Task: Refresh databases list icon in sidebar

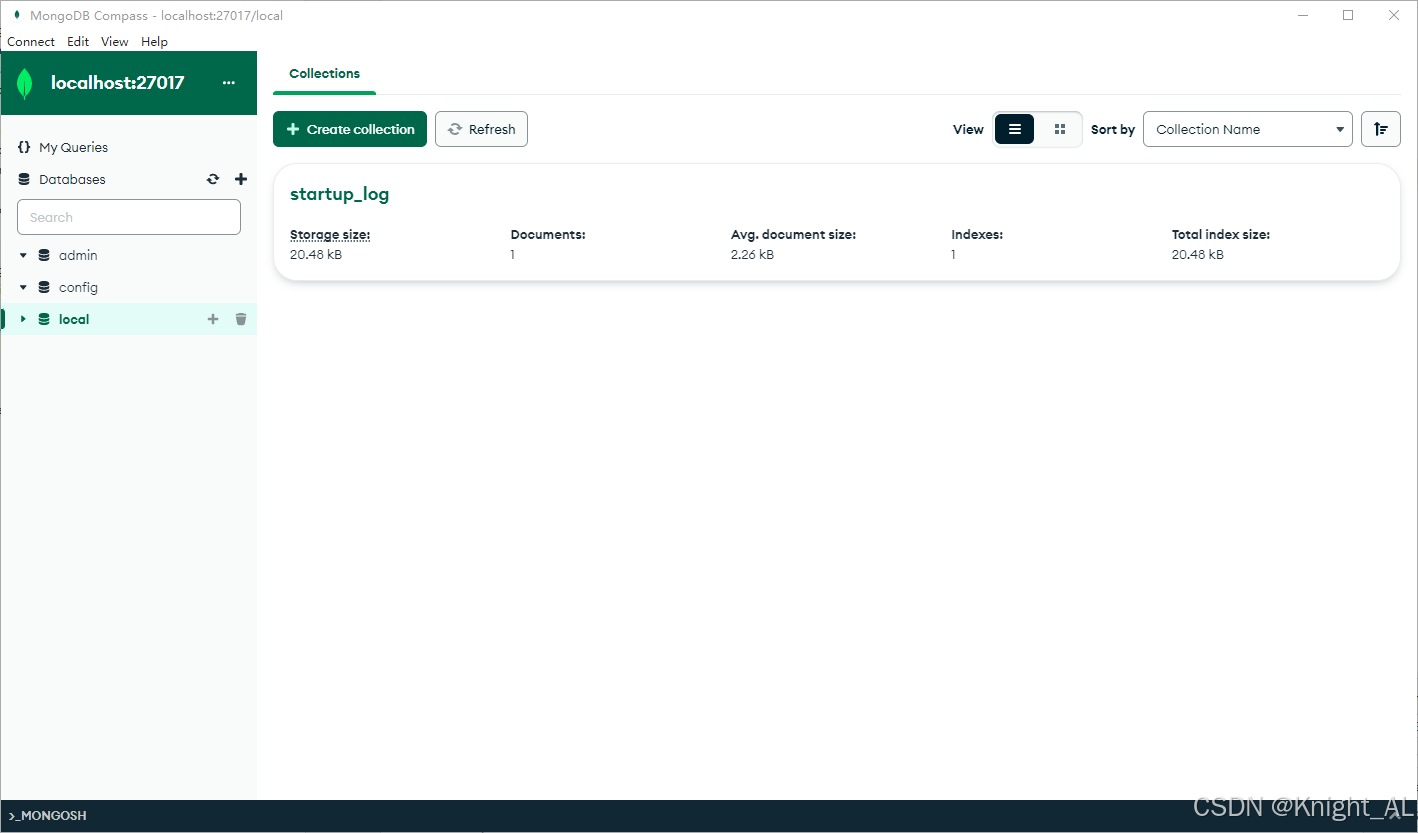Action: [213, 179]
